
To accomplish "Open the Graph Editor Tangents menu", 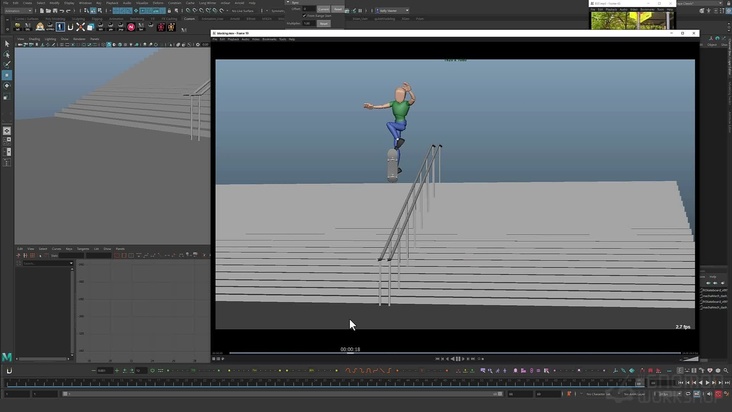I will [x=83, y=249].
